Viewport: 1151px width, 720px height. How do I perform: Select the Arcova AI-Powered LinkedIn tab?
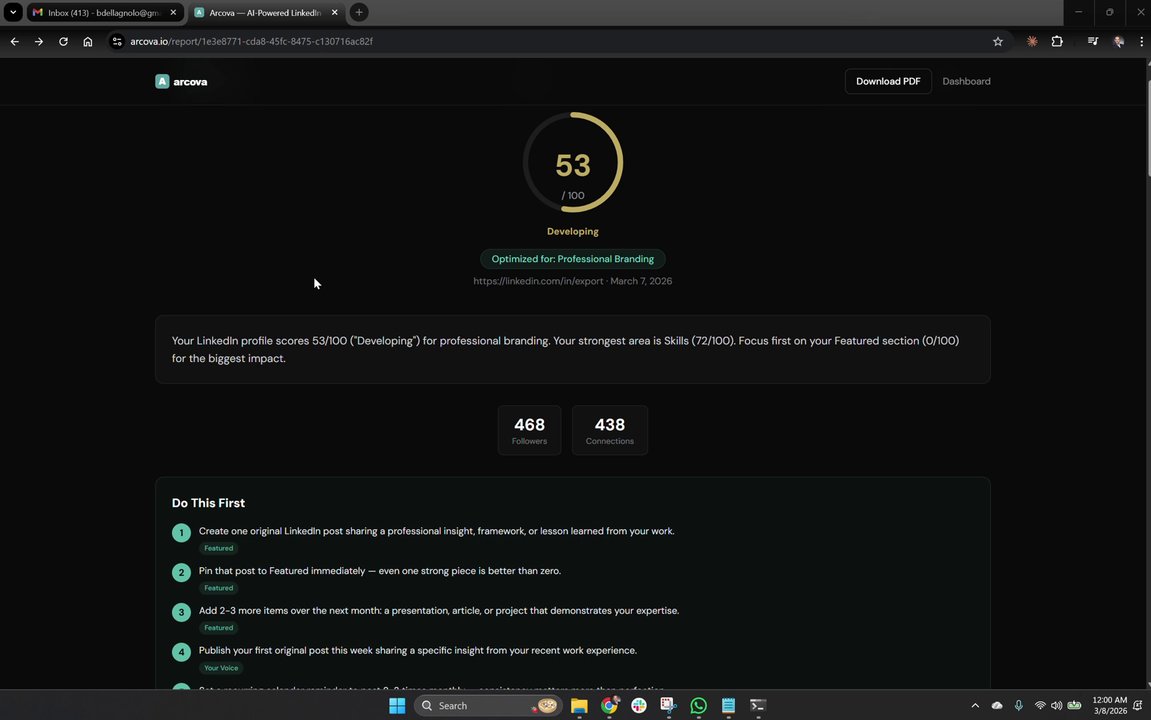click(265, 12)
